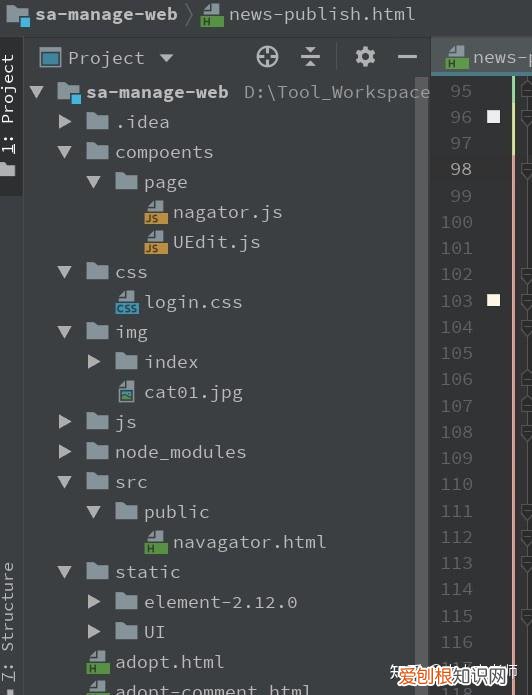The height and width of the screenshot is (695, 532).
Task: Switch to the news-publish editor tab
Action: pyautogui.click(x=482, y=57)
